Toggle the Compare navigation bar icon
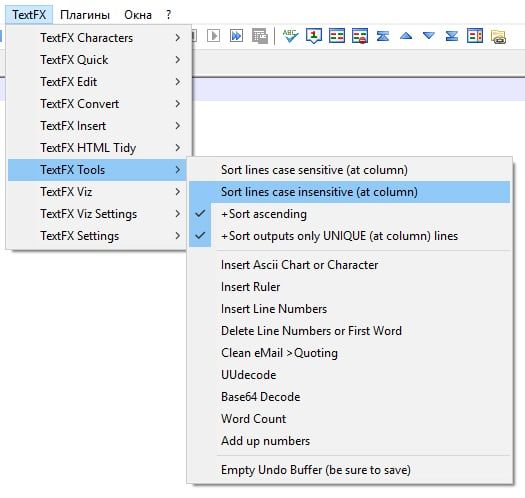 pyautogui.click(x=475, y=36)
